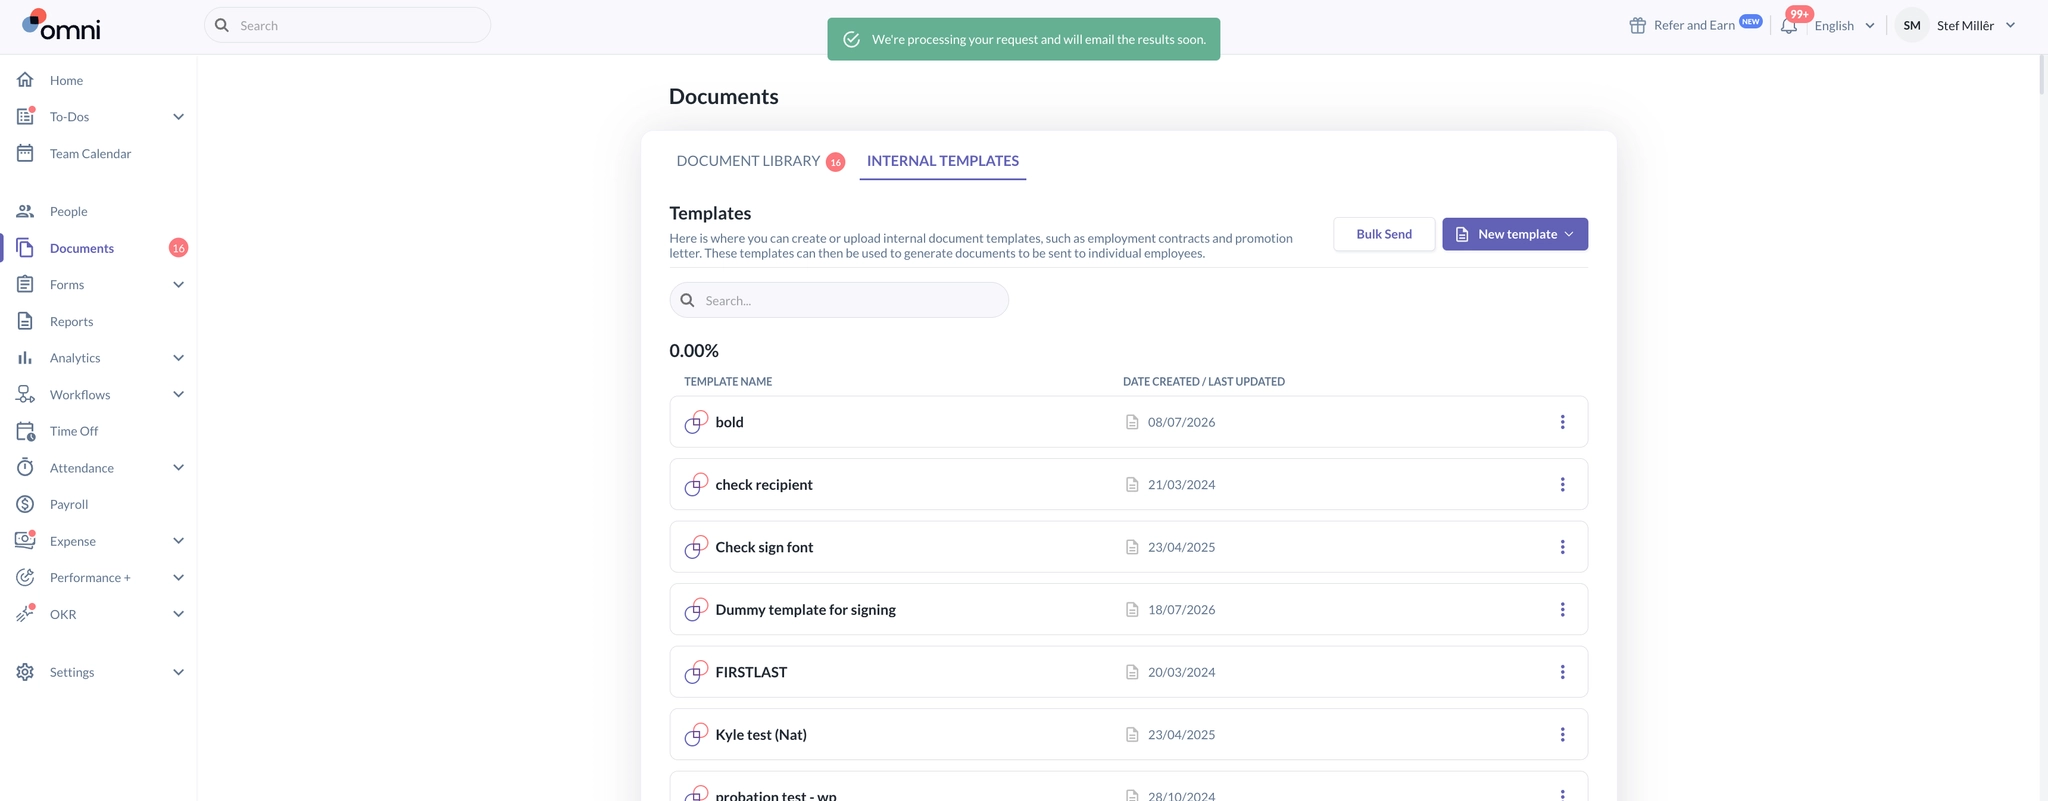
Task: Open Home from the sidebar
Action: coord(66,80)
